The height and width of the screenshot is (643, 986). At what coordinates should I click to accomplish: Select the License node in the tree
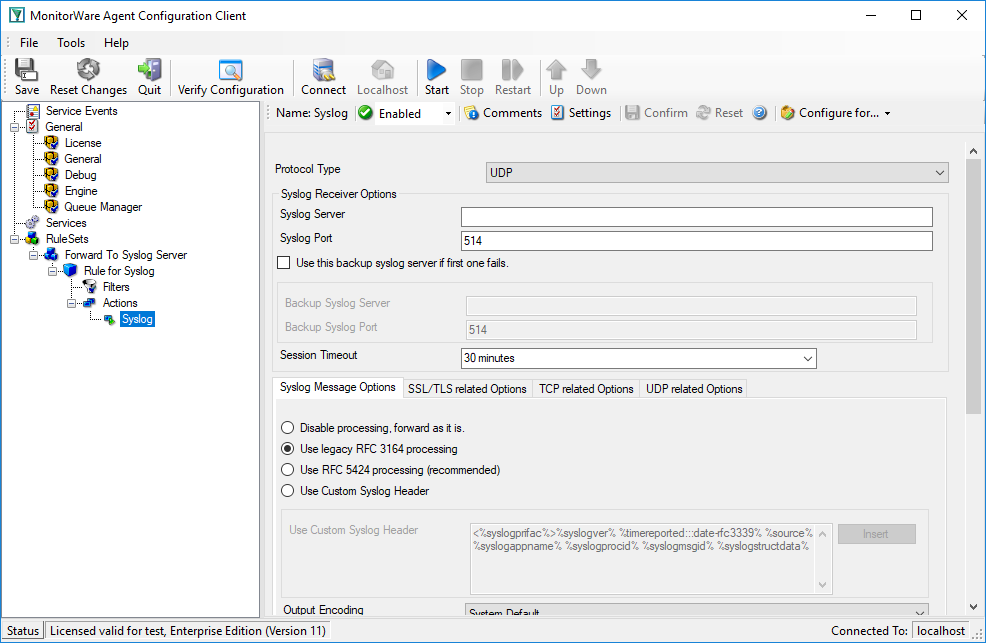(83, 143)
